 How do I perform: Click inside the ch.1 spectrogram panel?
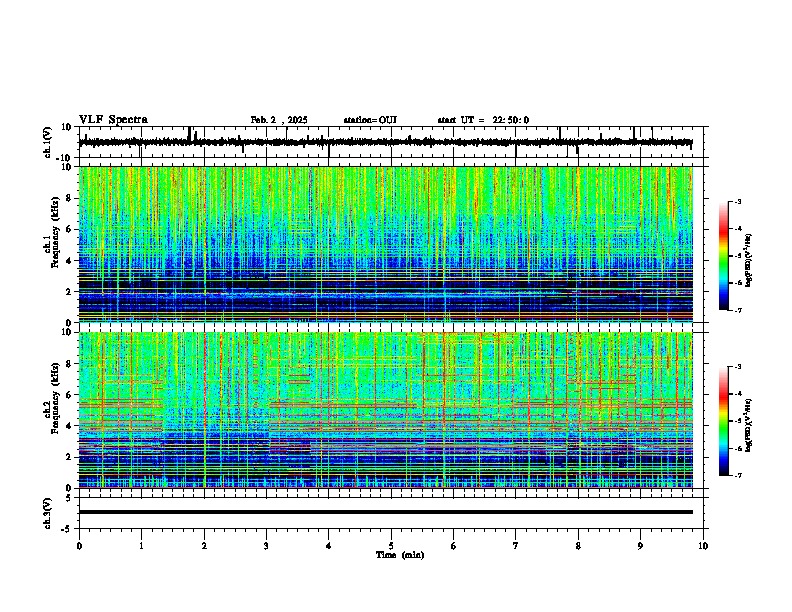(x=386, y=244)
